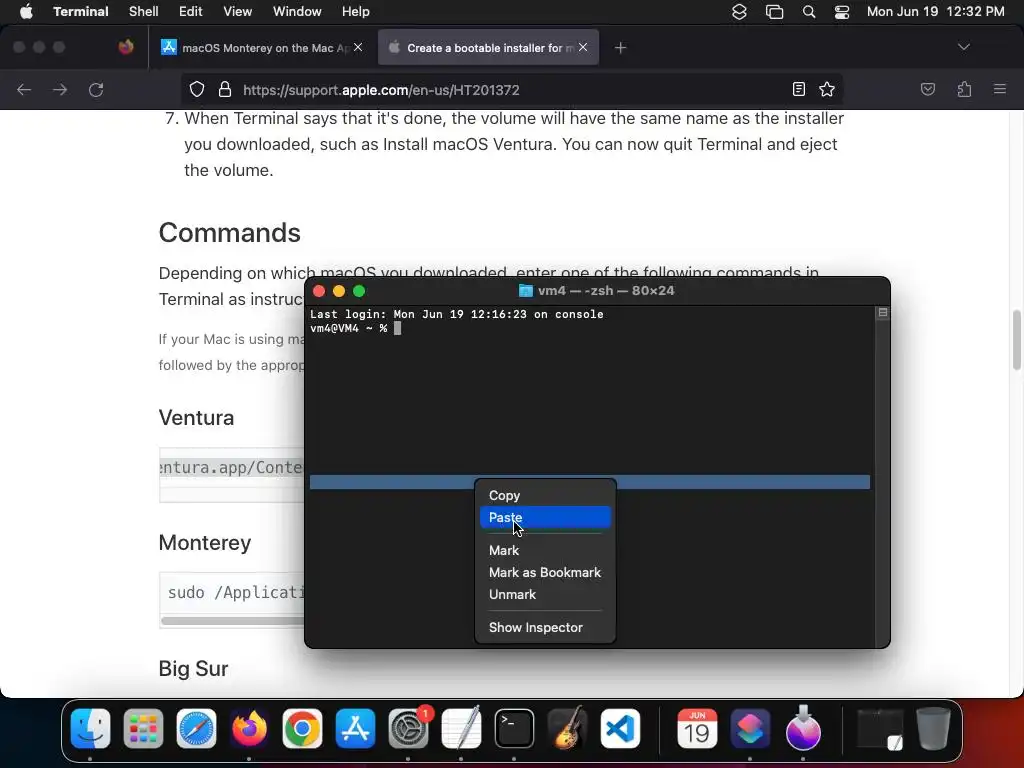This screenshot has height=768, width=1024.
Task: Click the Big Sur heading
Action: point(193,669)
